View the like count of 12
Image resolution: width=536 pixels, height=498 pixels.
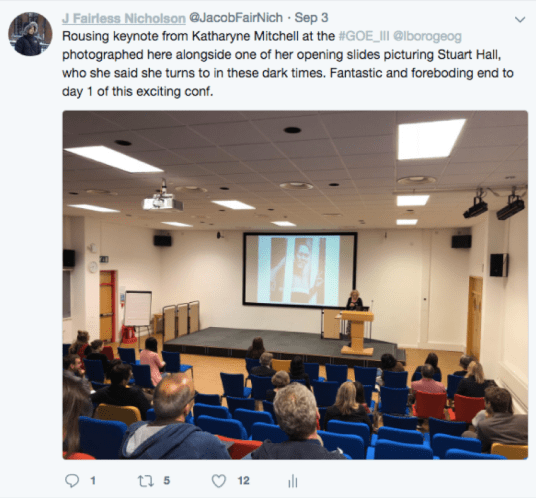tap(243, 481)
